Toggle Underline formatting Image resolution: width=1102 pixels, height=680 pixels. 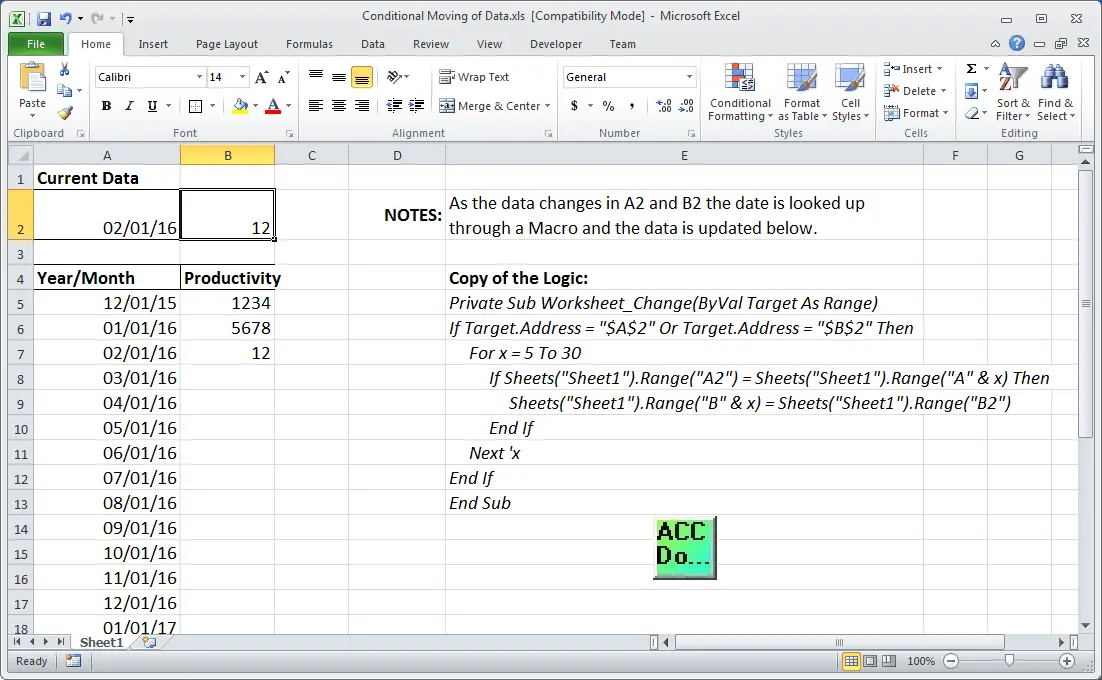(152, 106)
